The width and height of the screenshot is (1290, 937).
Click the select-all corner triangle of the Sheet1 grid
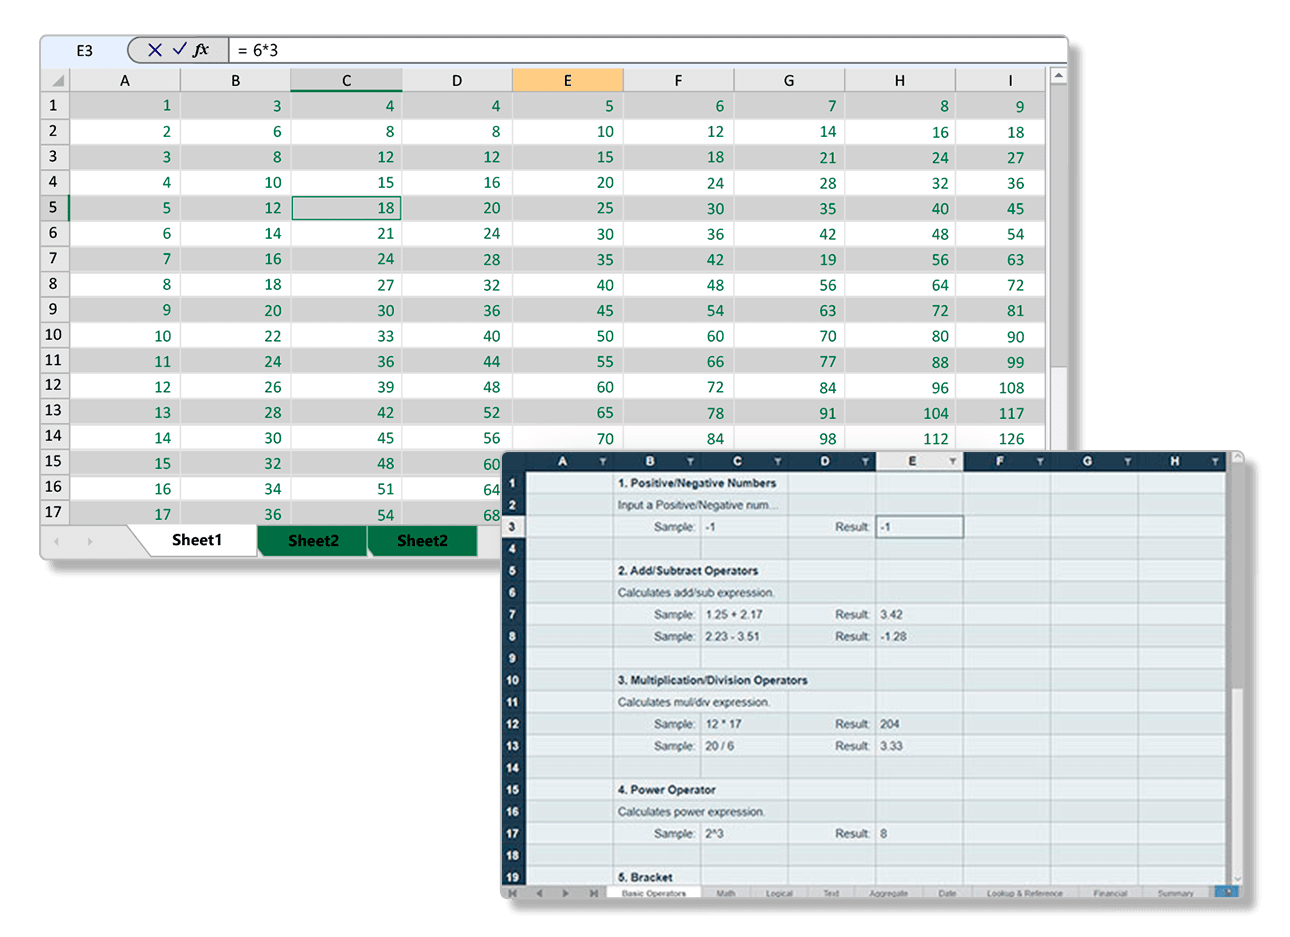coord(58,80)
